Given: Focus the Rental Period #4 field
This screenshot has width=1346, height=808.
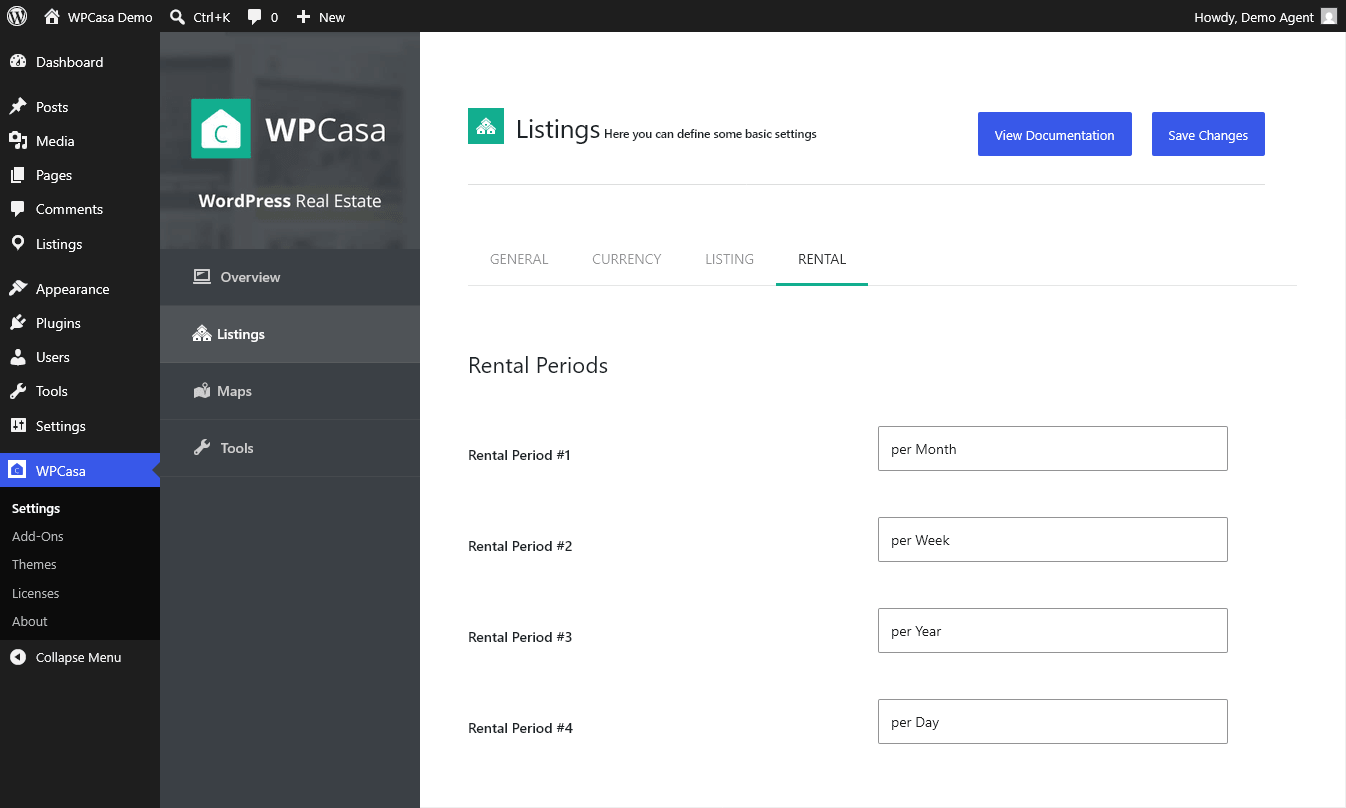Looking at the screenshot, I should coord(1053,722).
